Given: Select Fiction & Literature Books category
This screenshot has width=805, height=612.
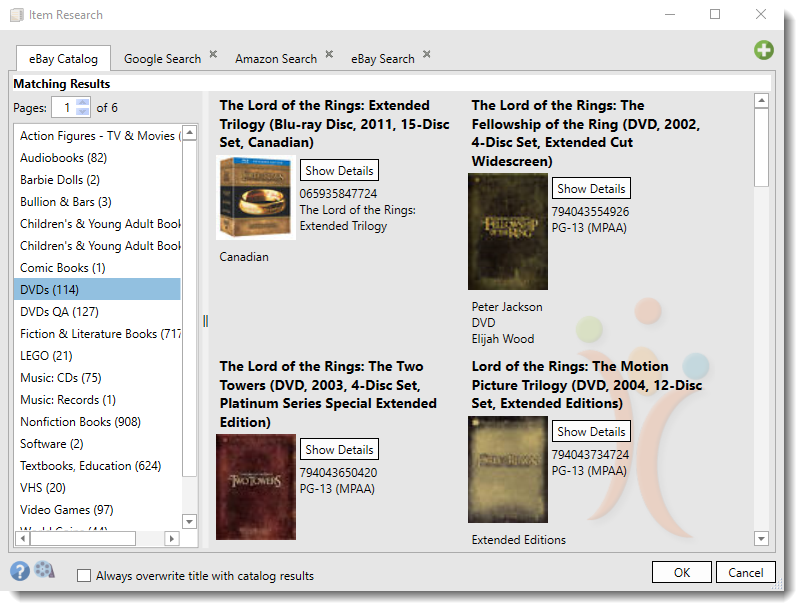Looking at the screenshot, I should (x=98, y=334).
